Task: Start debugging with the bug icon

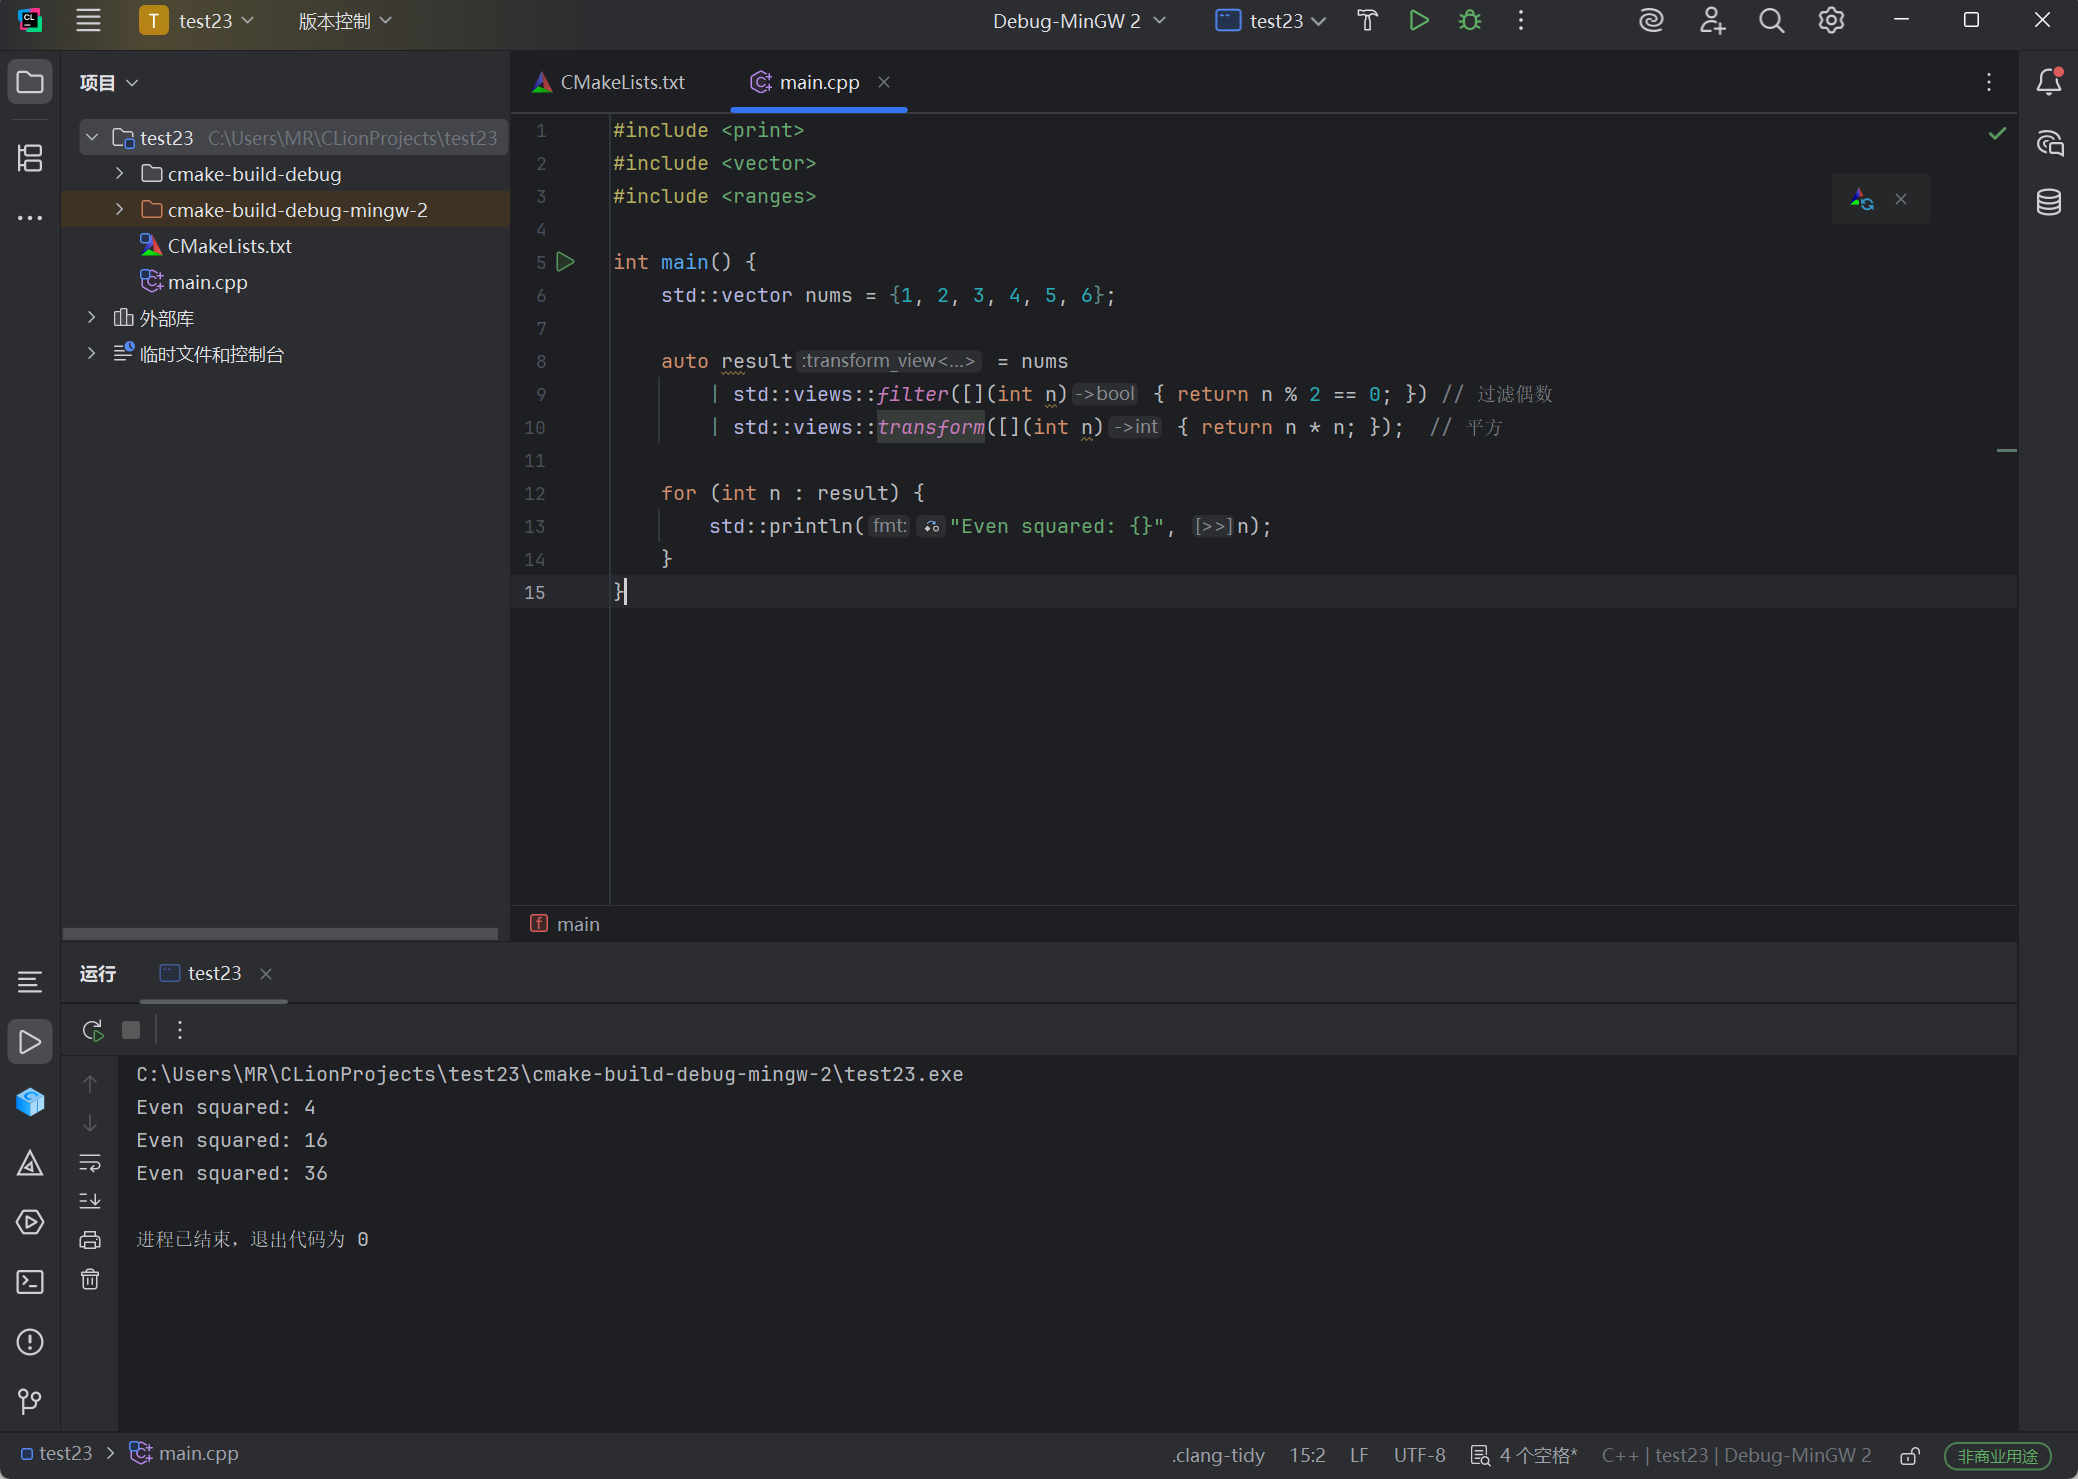Action: pyautogui.click(x=1470, y=21)
